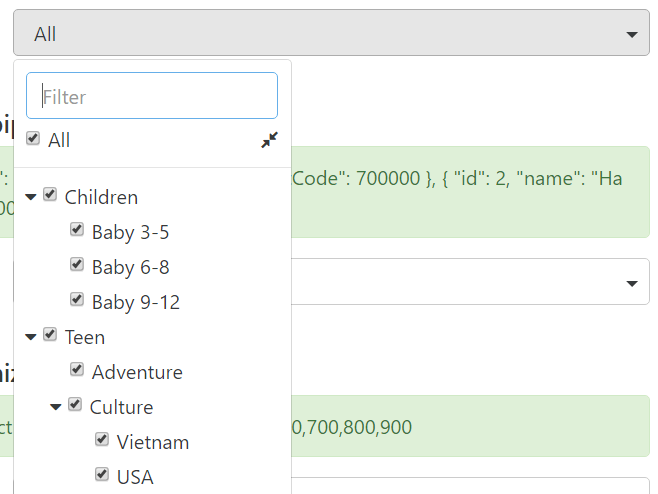Screen dimensions: 658x494
Task: Toggle the Baby 6-8 checkbox
Action: (77, 266)
